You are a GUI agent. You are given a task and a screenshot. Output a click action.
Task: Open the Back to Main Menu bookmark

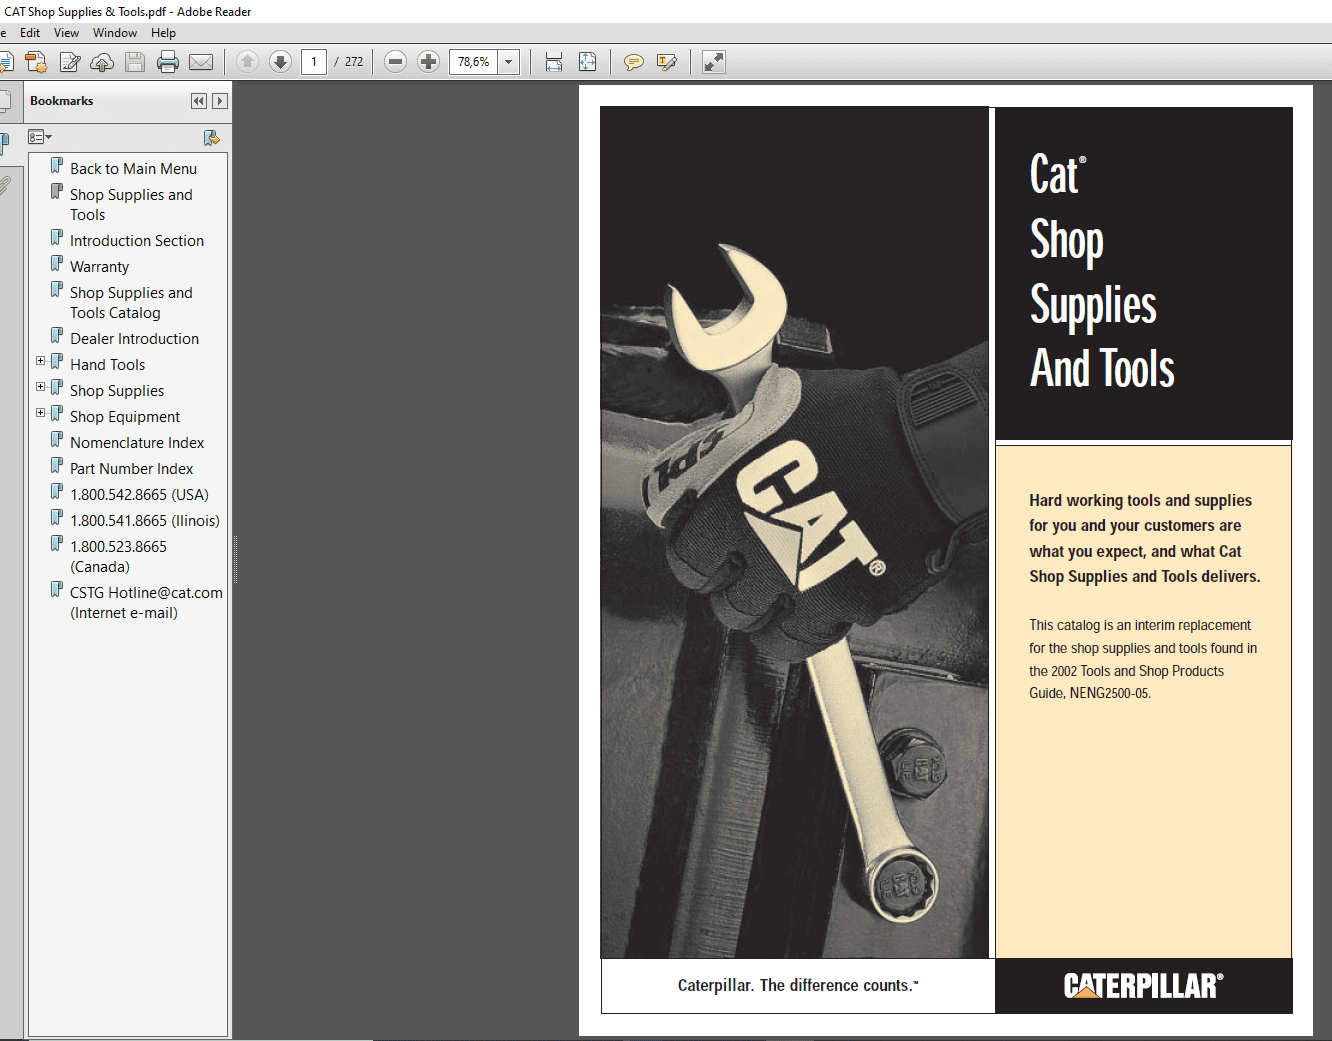(133, 169)
